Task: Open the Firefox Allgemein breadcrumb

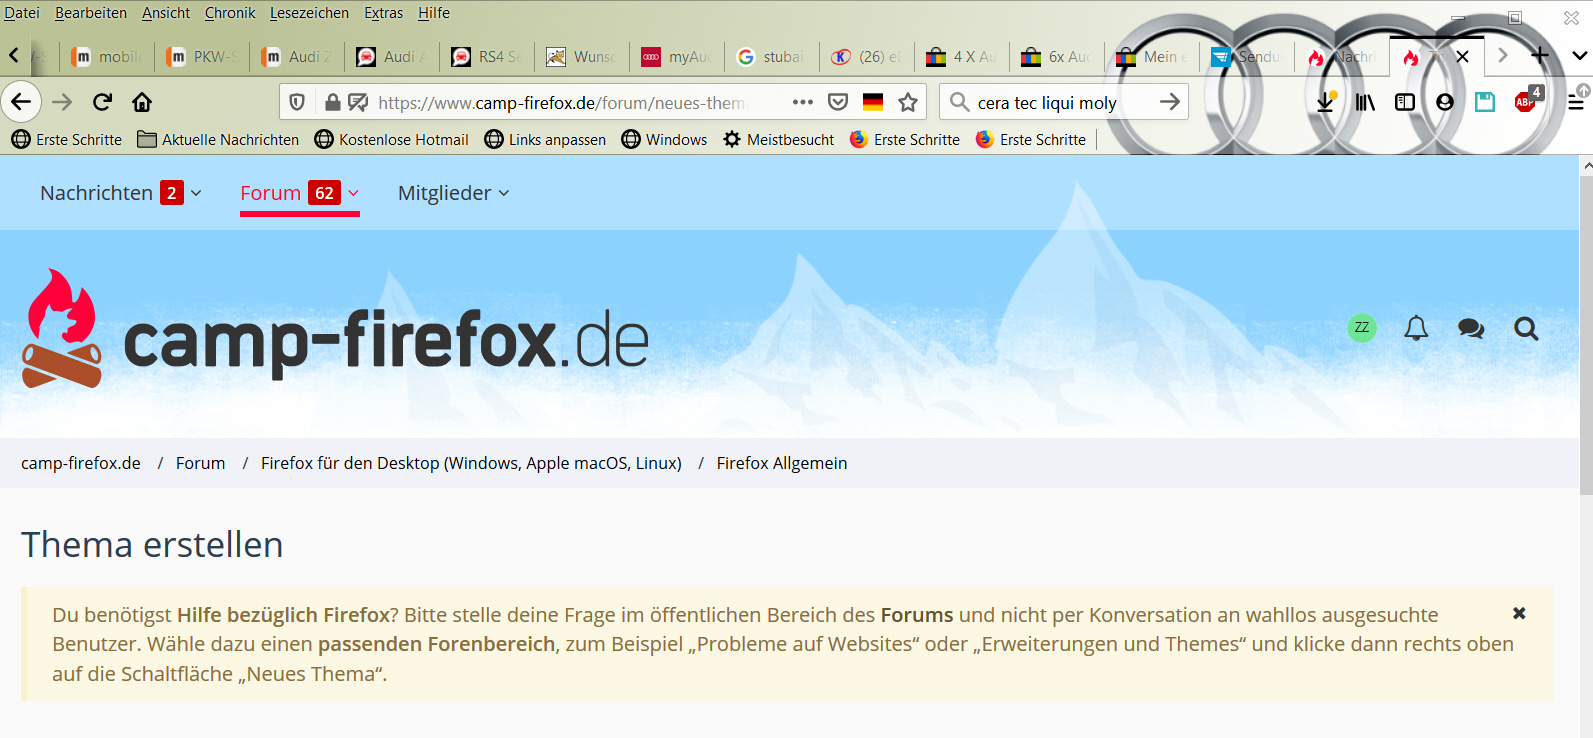Action: pyautogui.click(x=782, y=463)
